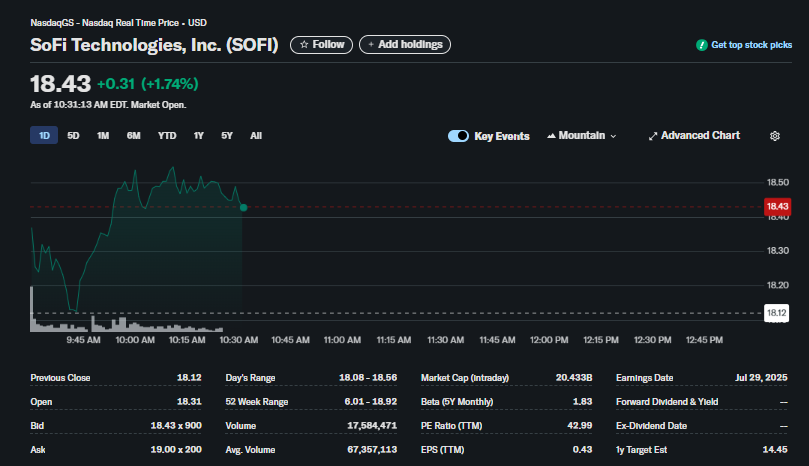Click the SoFi Technologies, Inc. (SOFI) heading
809x466 pixels.
(154, 45)
